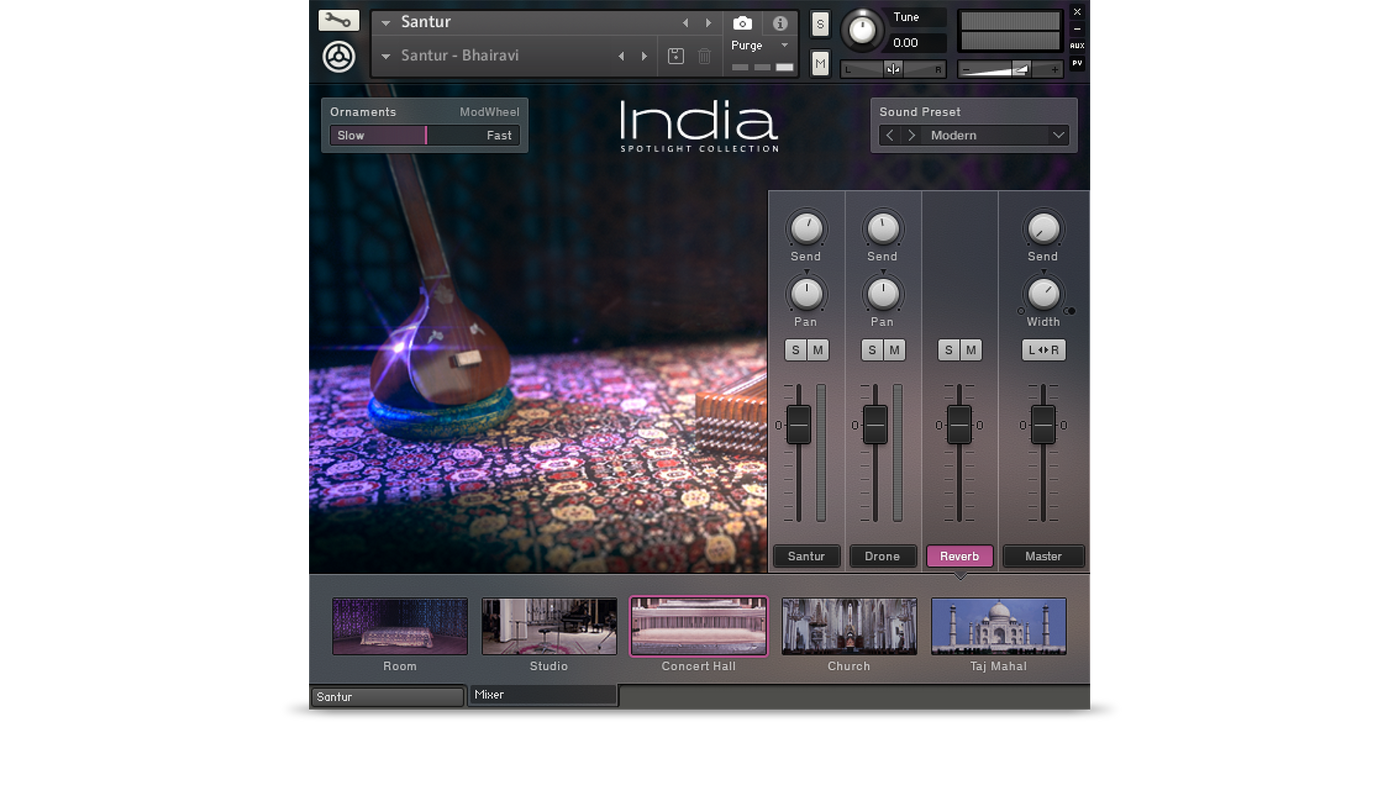Click the Drone channel Send knob
This screenshot has height=804, width=1400.
(882, 229)
